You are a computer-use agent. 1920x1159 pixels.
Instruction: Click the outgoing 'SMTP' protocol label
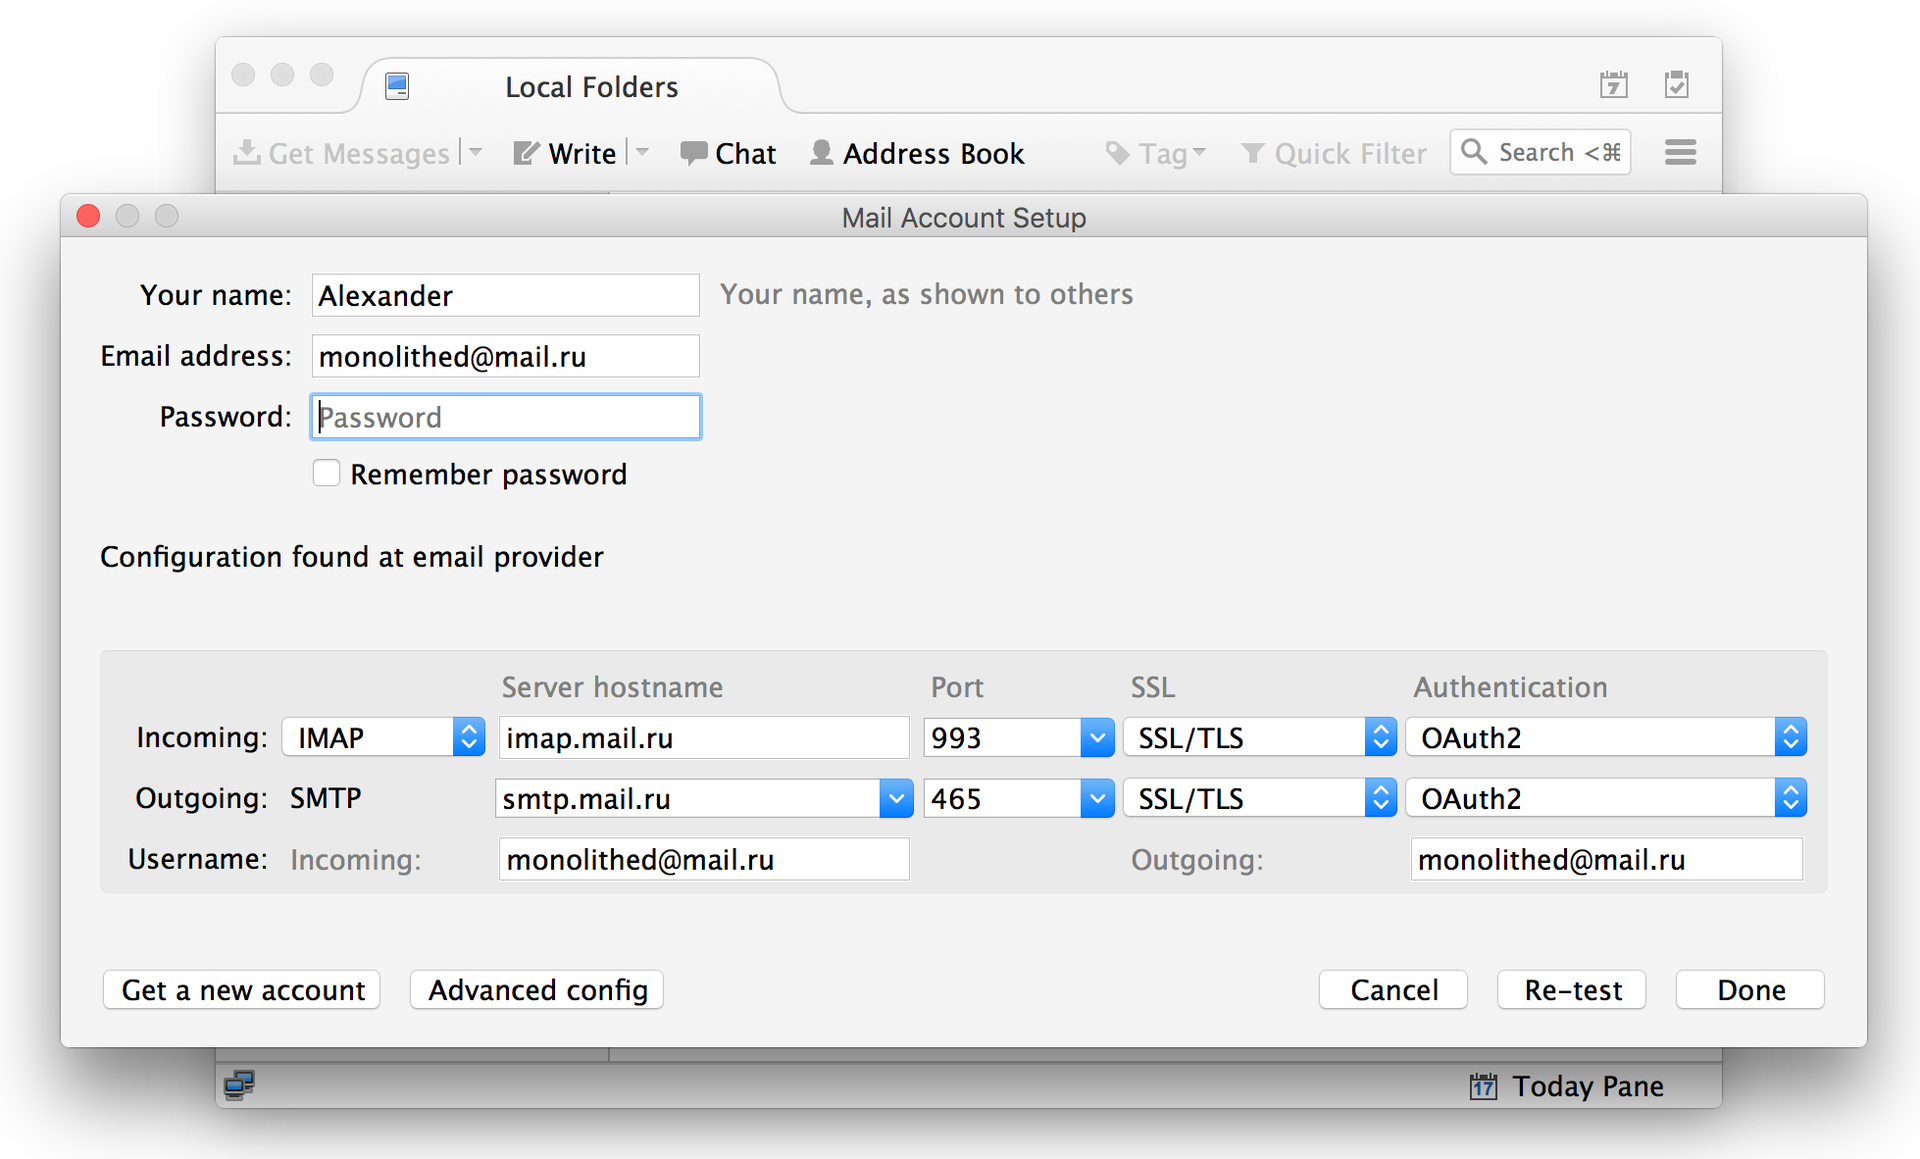tap(326, 798)
